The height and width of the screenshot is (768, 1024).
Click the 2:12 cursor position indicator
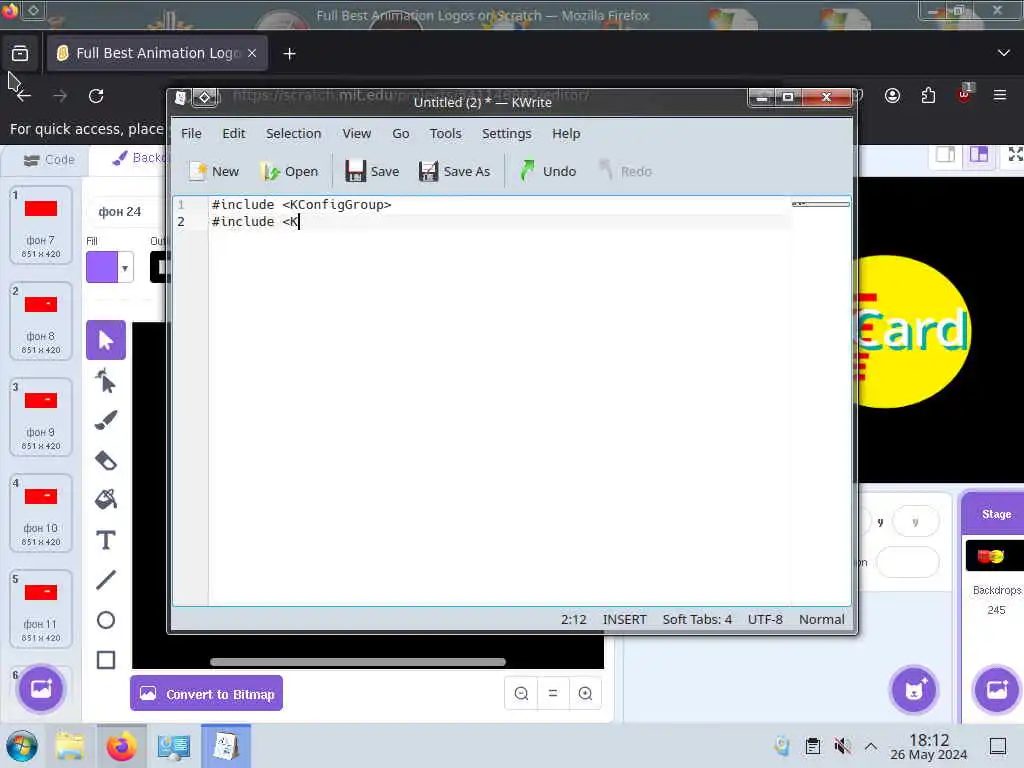(x=573, y=619)
